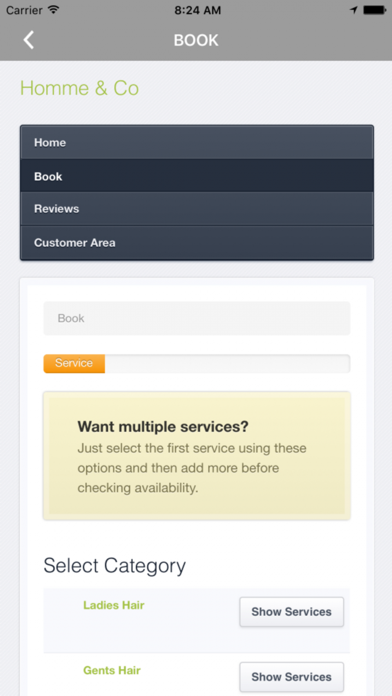The width and height of the screenshot is (392, 696).
Task: Tap the location arrow status icon
Action: click(354, 10)
